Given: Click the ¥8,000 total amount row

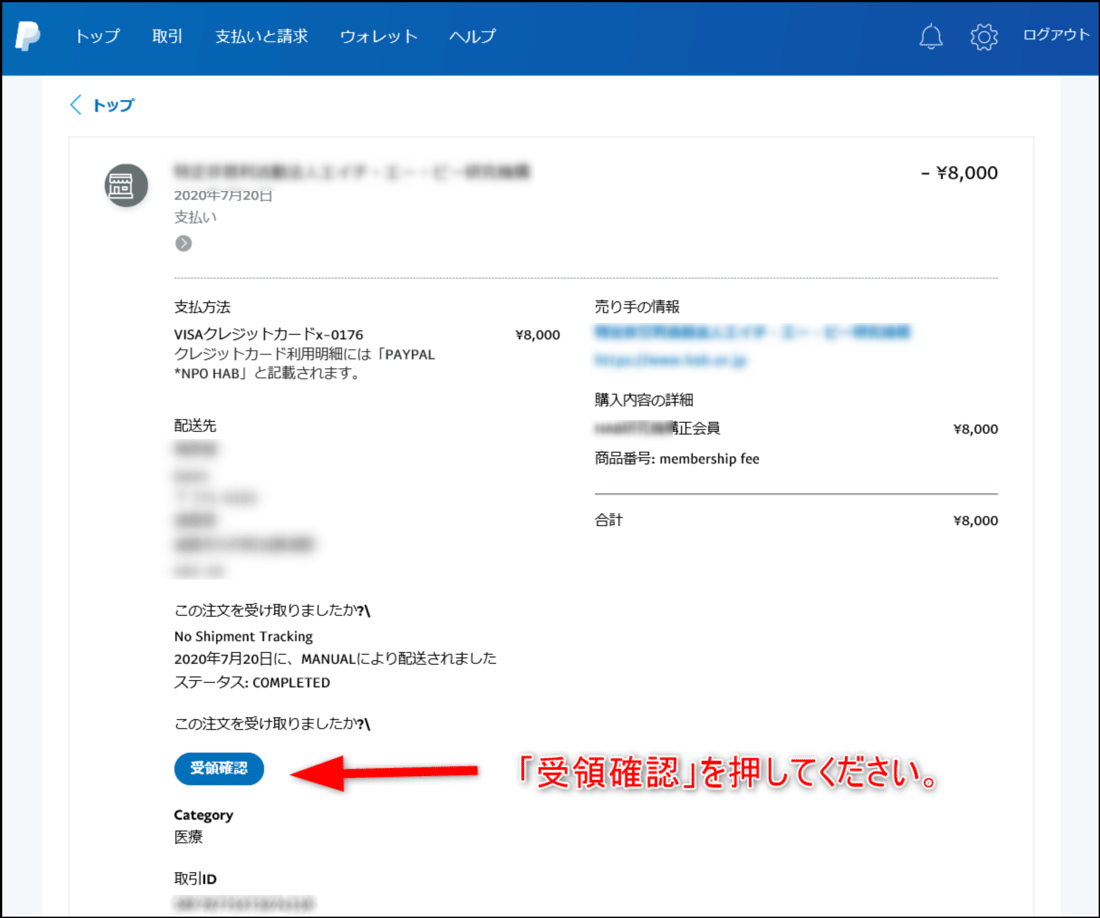Looking at the screenshot, I should point(974,520).
